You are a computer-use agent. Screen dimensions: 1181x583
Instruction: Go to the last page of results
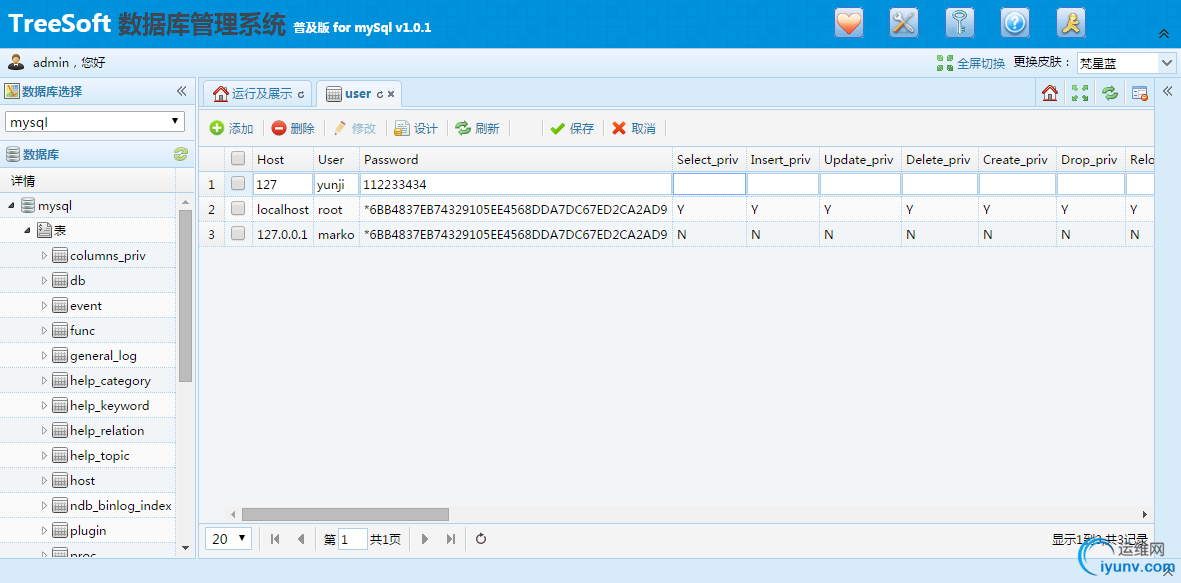(450, 539)
